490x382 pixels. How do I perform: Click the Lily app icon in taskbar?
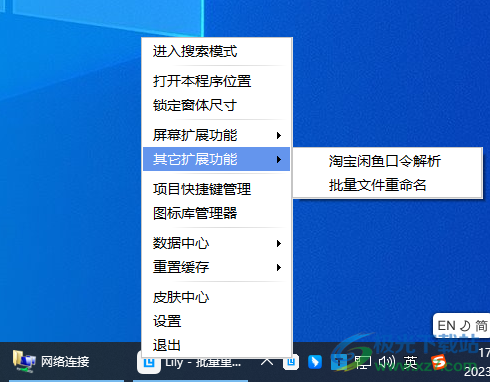[149, 363]
